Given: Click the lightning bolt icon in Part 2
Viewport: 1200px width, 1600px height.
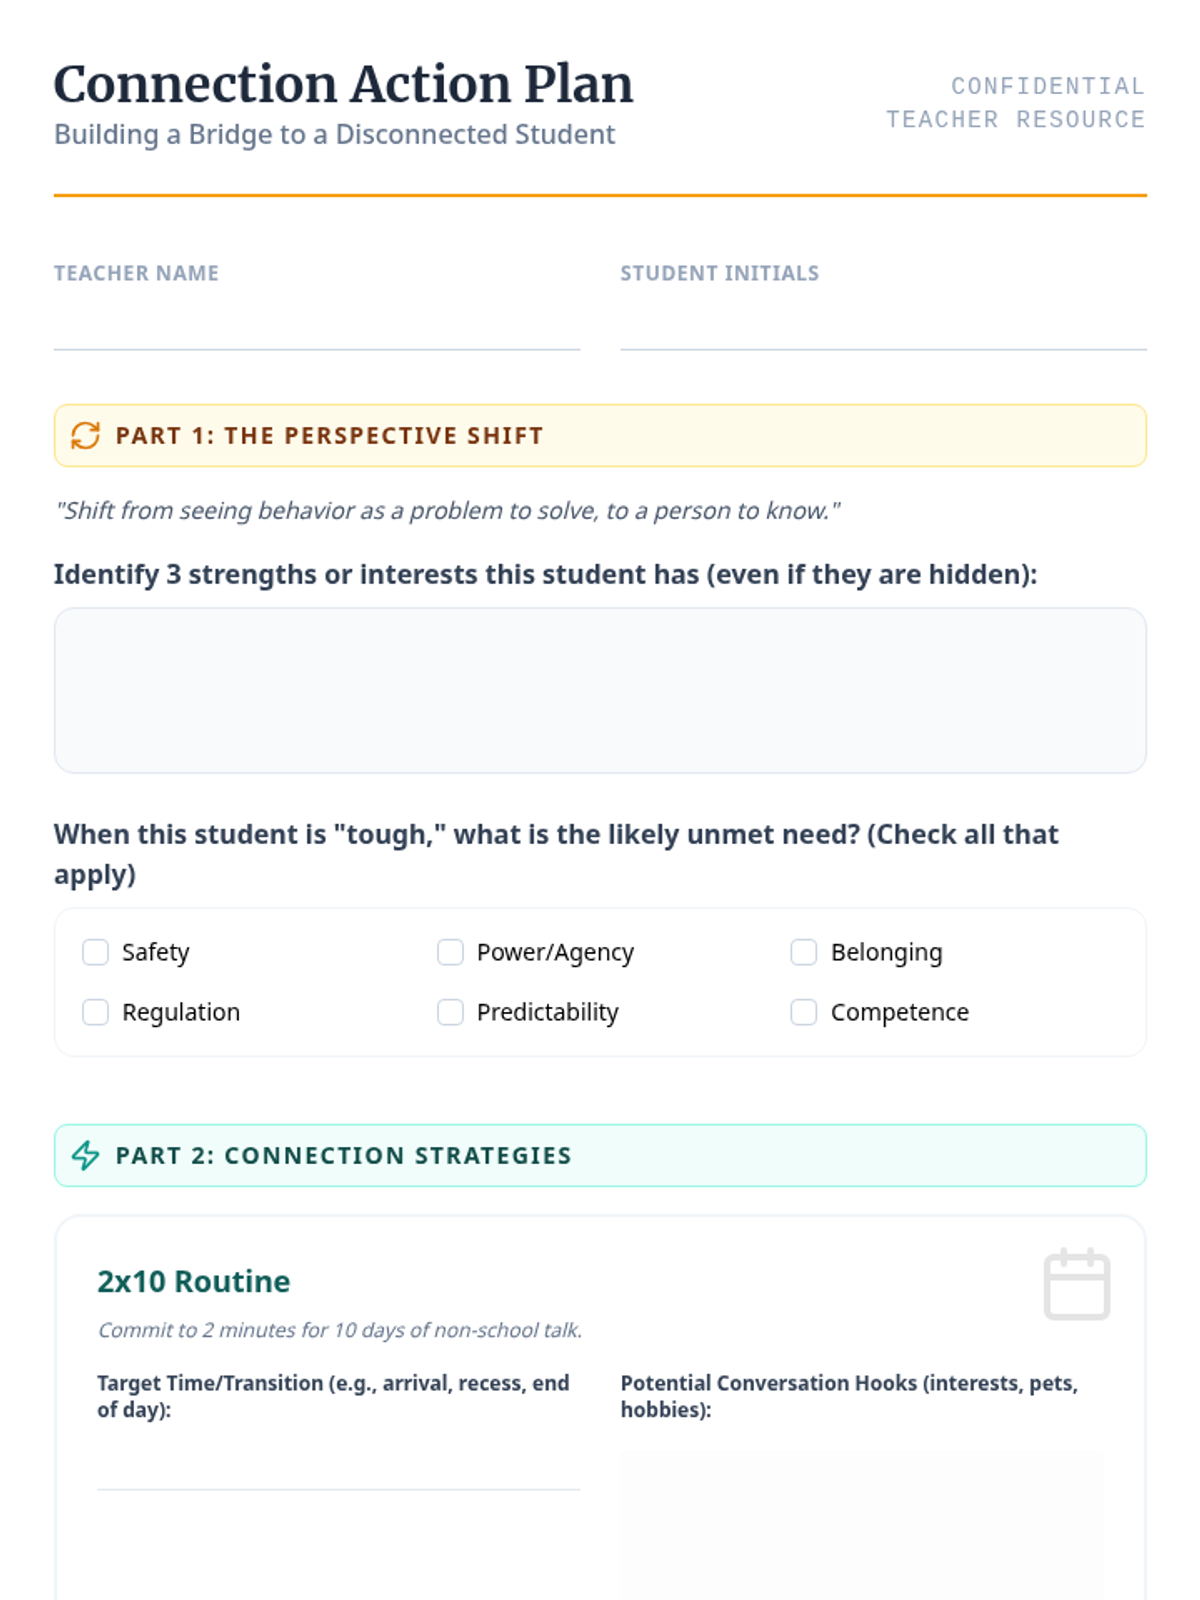Looking at the screenshot, I should [x=85, y=1156].
